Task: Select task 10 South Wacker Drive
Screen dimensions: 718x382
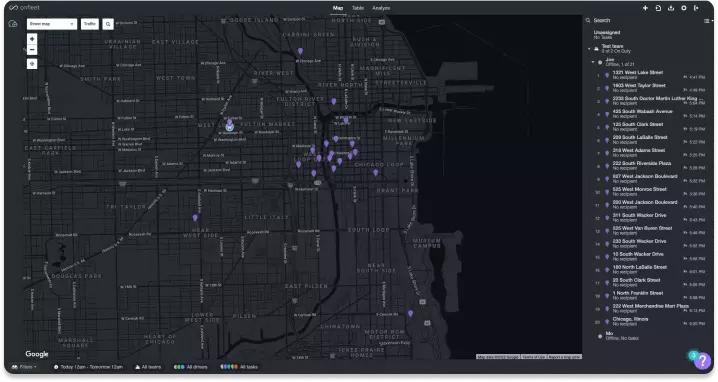Action: coord(650,256)
